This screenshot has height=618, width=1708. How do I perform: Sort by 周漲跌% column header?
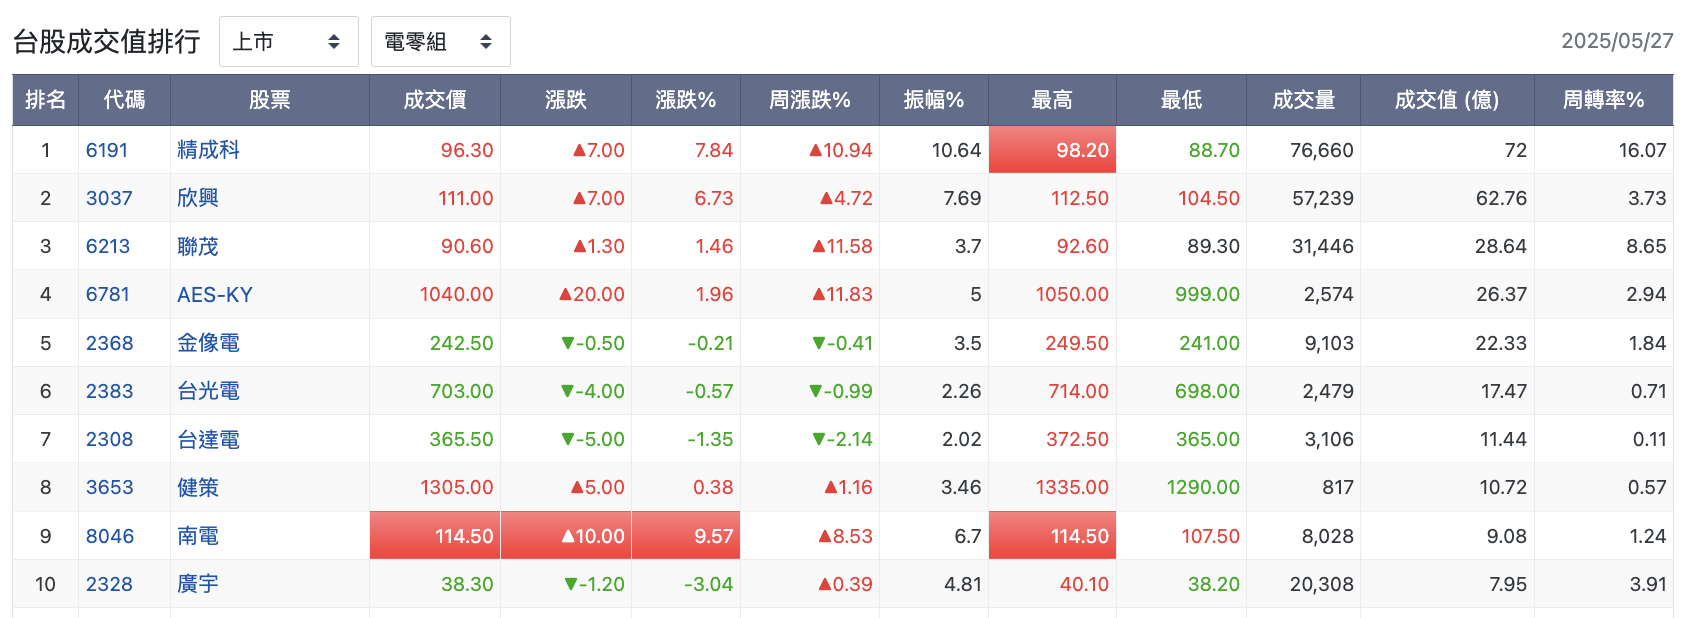tap(810, 100)
